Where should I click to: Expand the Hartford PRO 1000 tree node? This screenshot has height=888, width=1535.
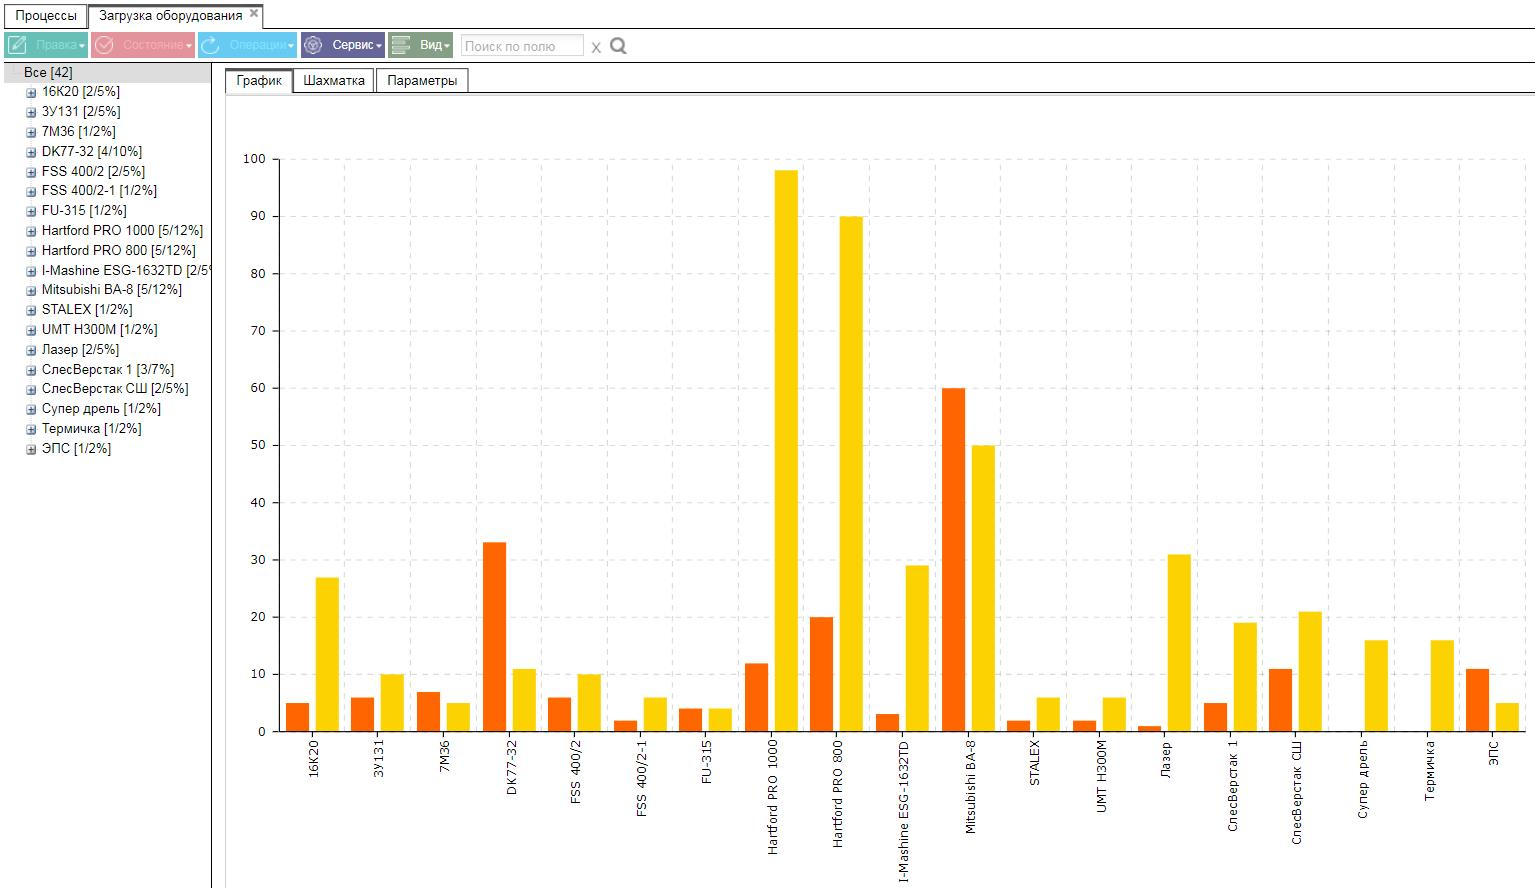(31, 231)
